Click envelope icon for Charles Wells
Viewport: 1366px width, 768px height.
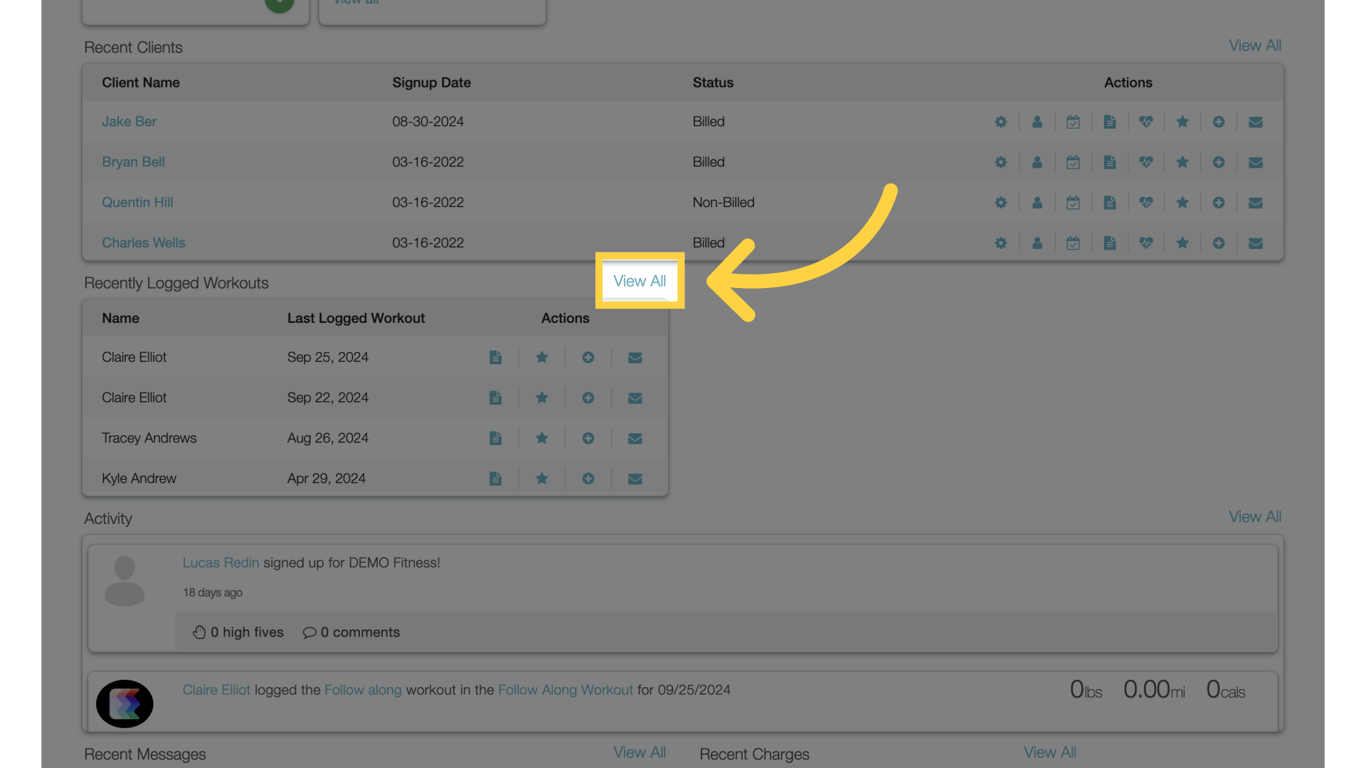point(1255,243)
